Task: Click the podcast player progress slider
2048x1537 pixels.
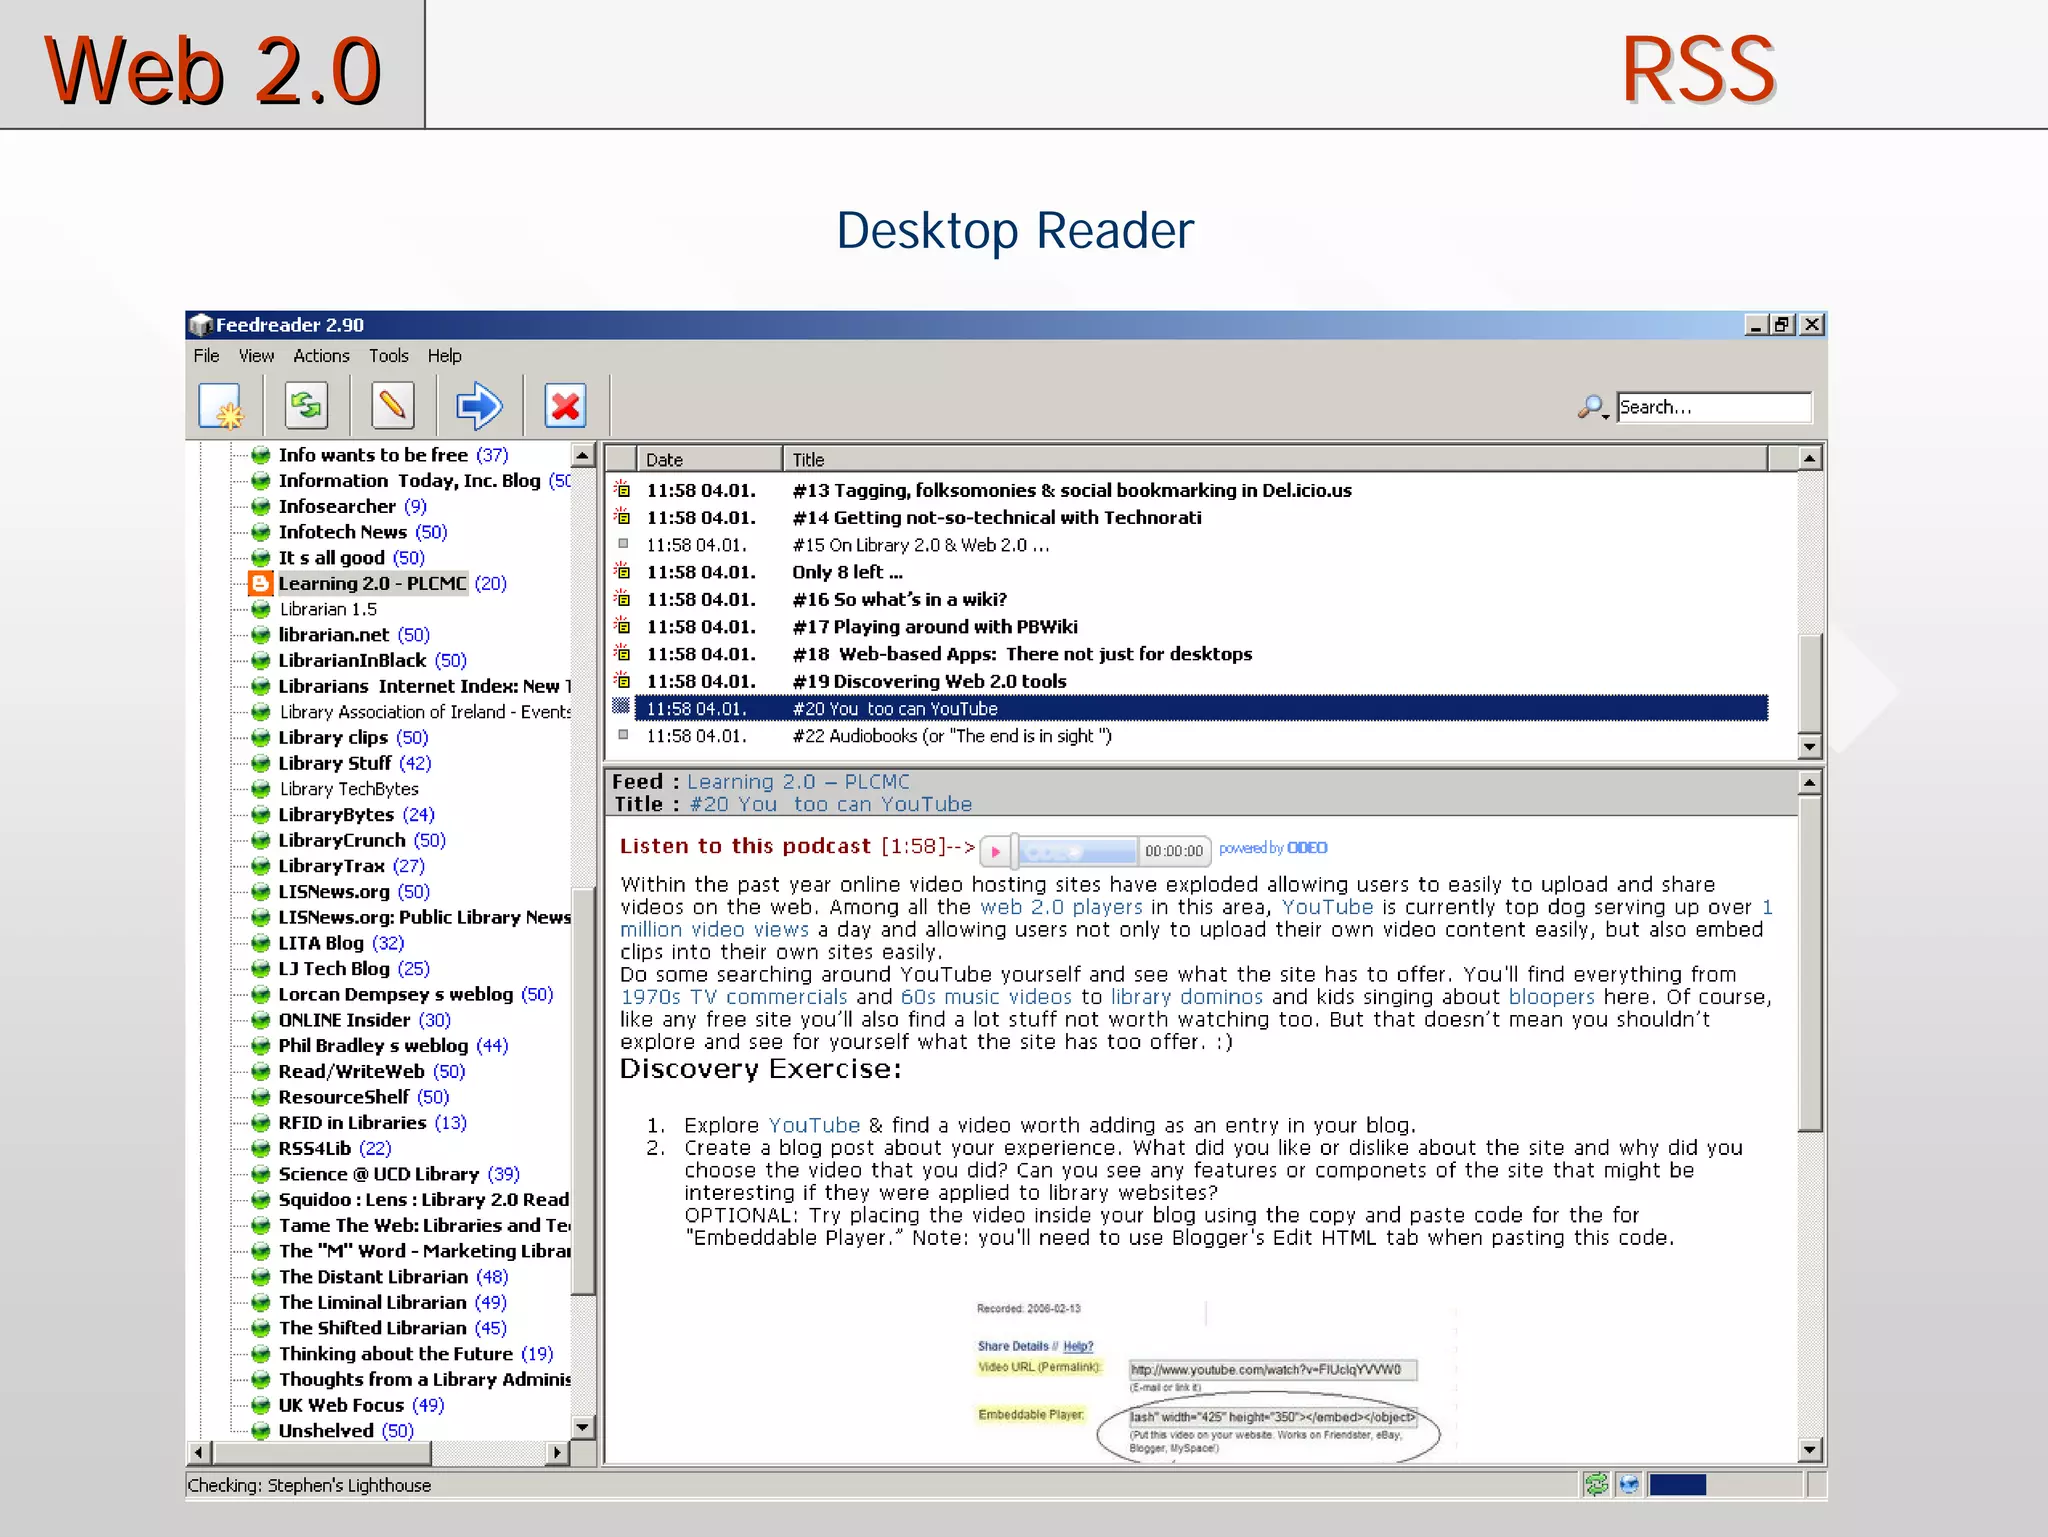Action: tap(1075, 851)
